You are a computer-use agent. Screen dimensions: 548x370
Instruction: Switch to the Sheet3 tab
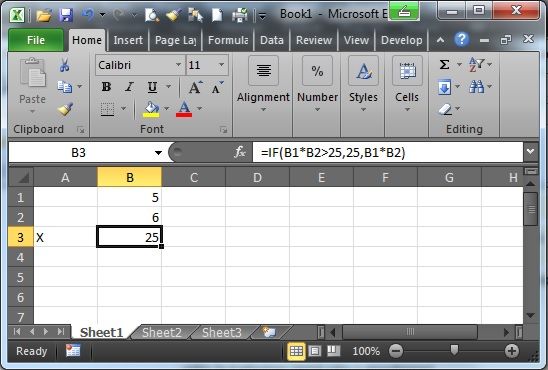tap(222, 332)
